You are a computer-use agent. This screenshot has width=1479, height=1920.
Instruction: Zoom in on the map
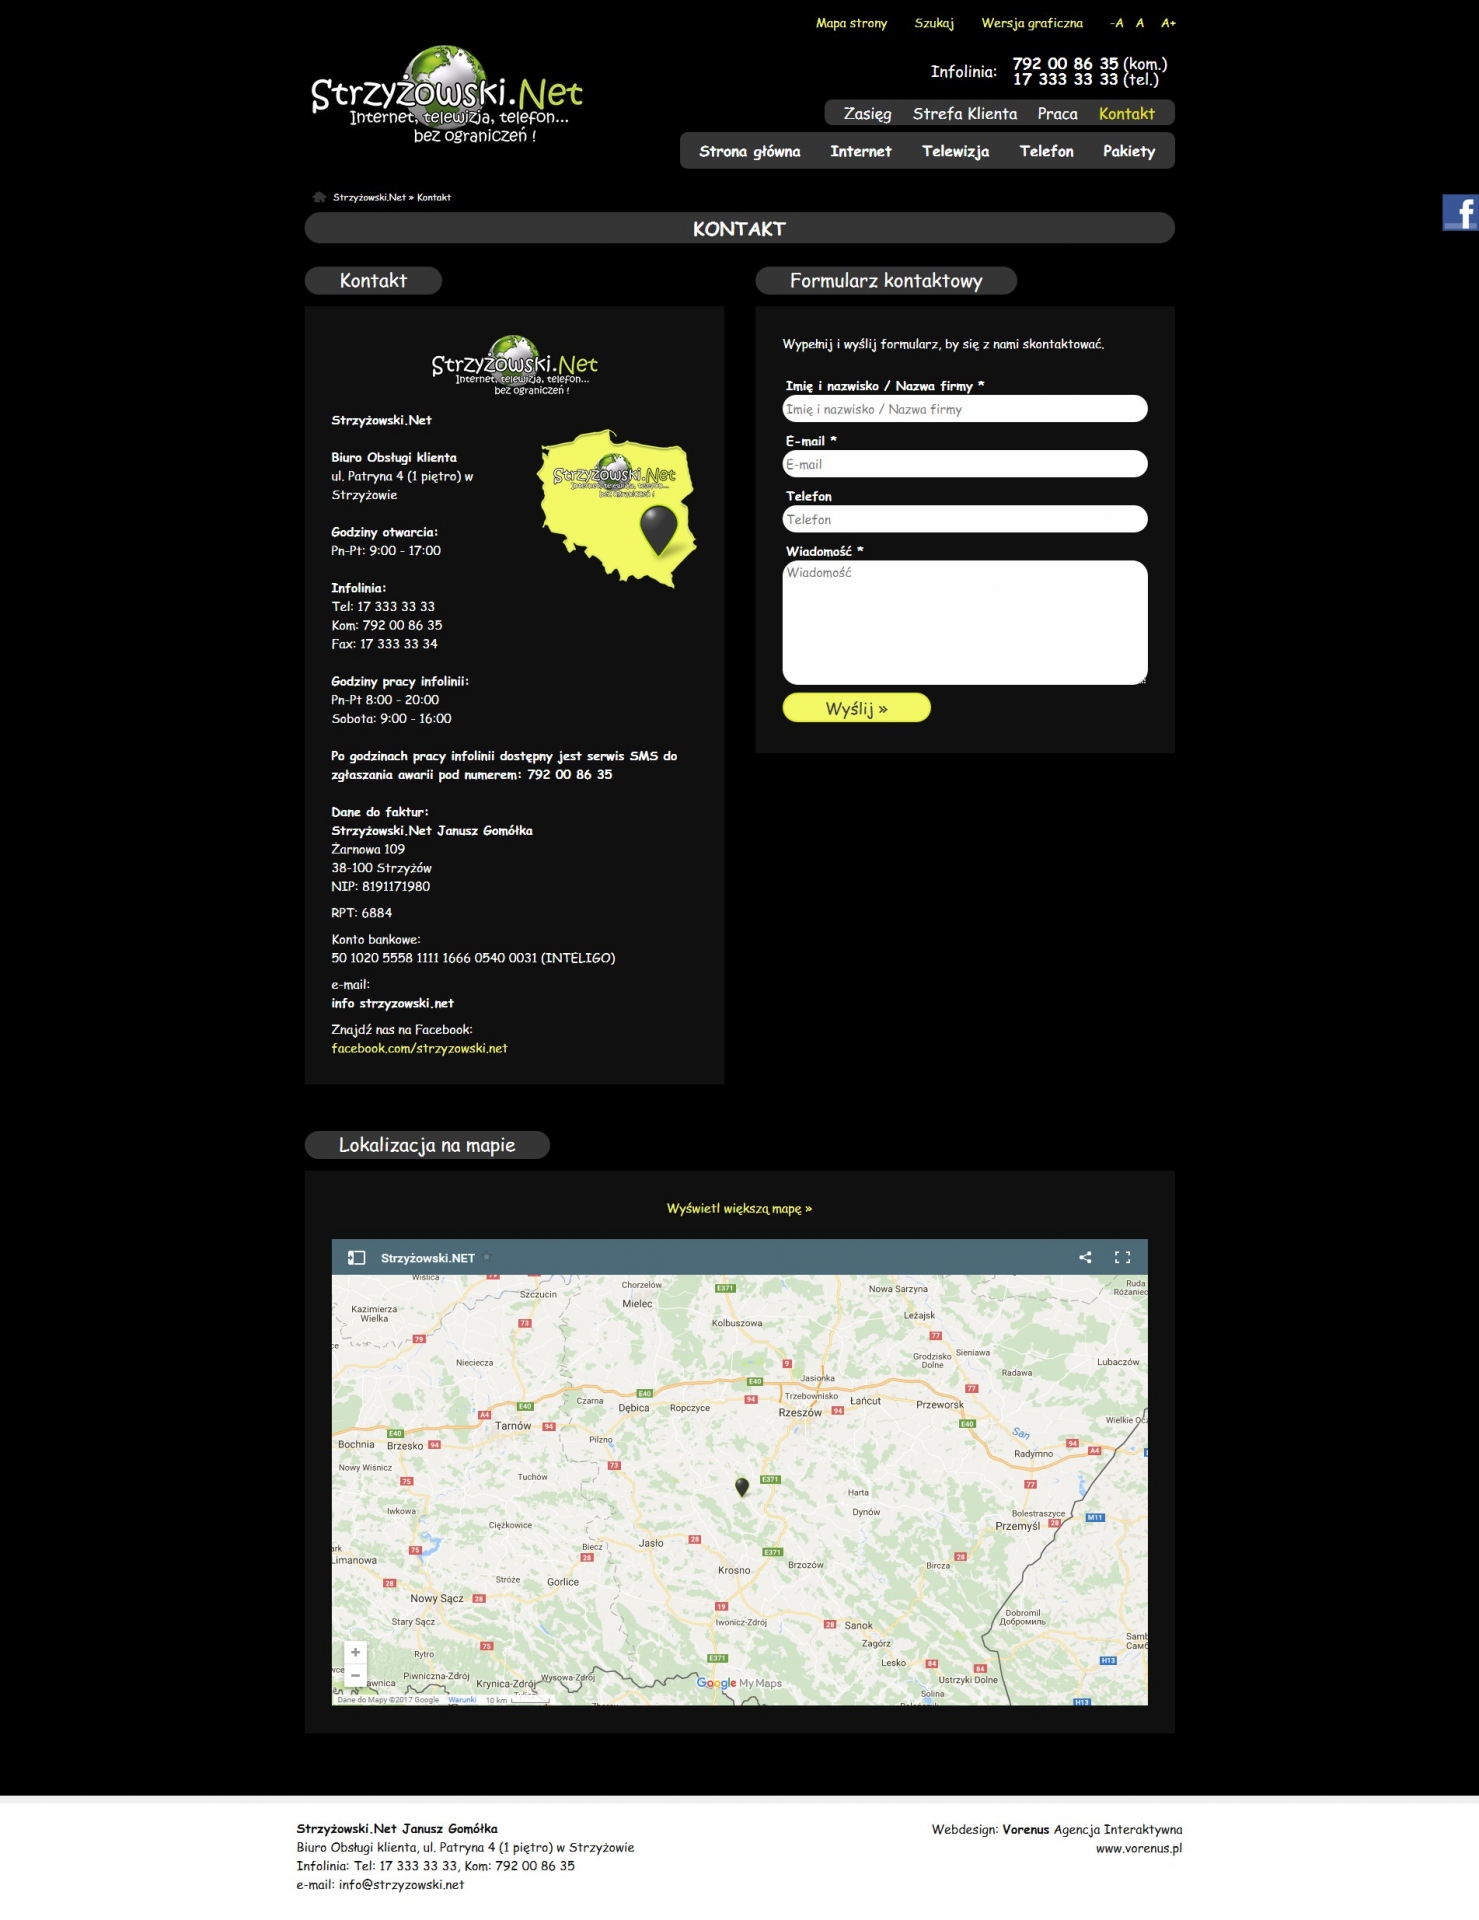tap(355, 1652)
